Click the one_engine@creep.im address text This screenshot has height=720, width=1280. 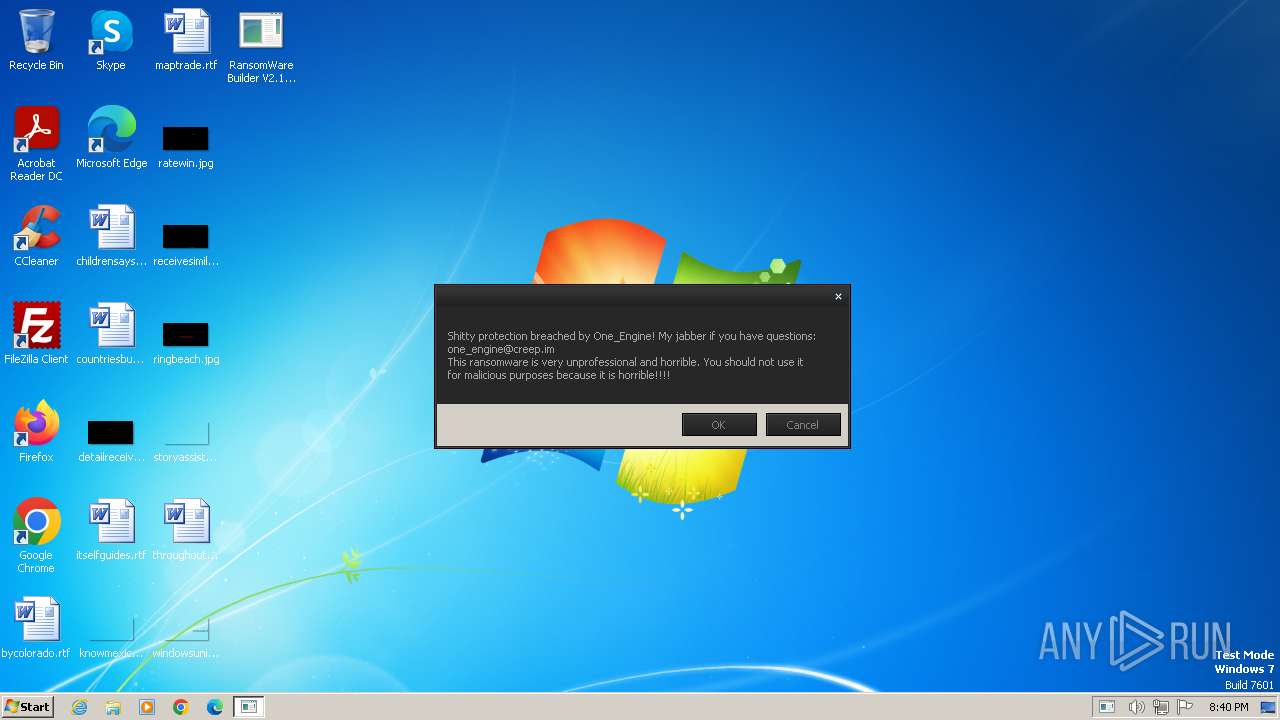(x=501, y=349)
